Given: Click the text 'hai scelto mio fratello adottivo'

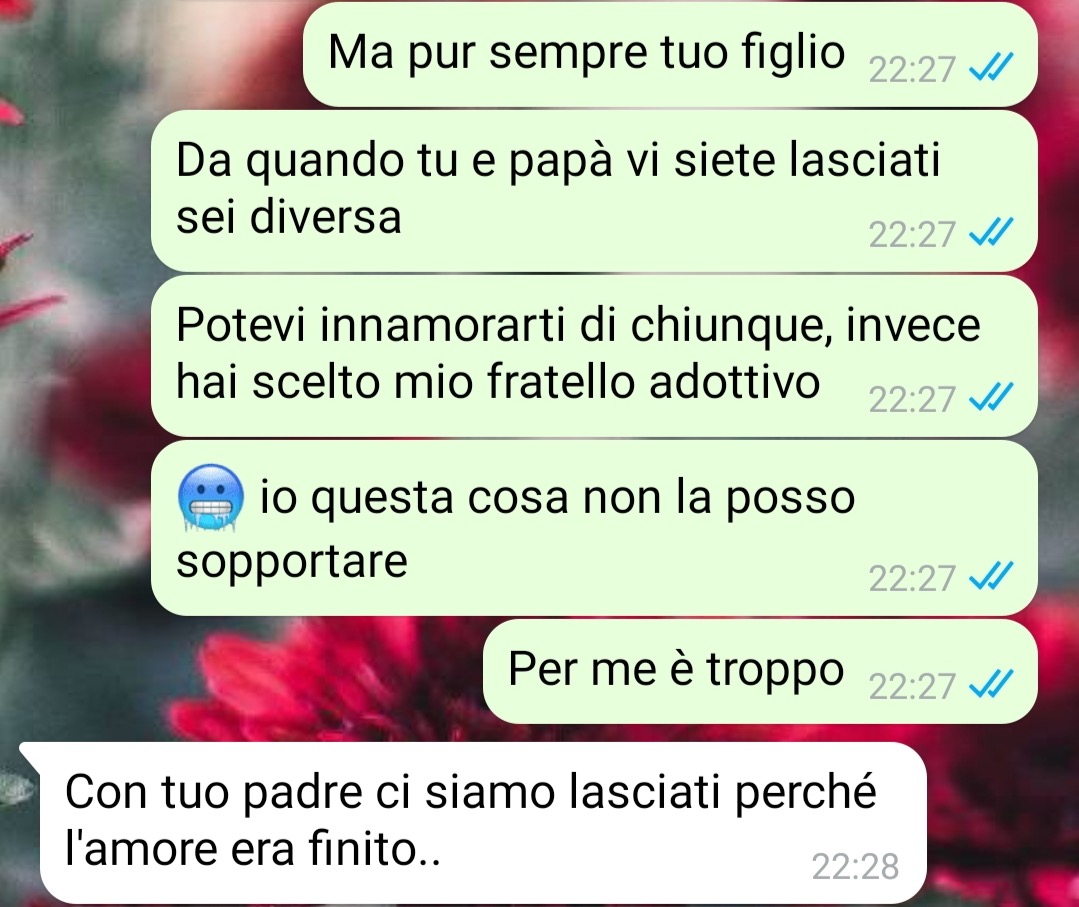Looking at the screenshot, I should coord(498,381).
